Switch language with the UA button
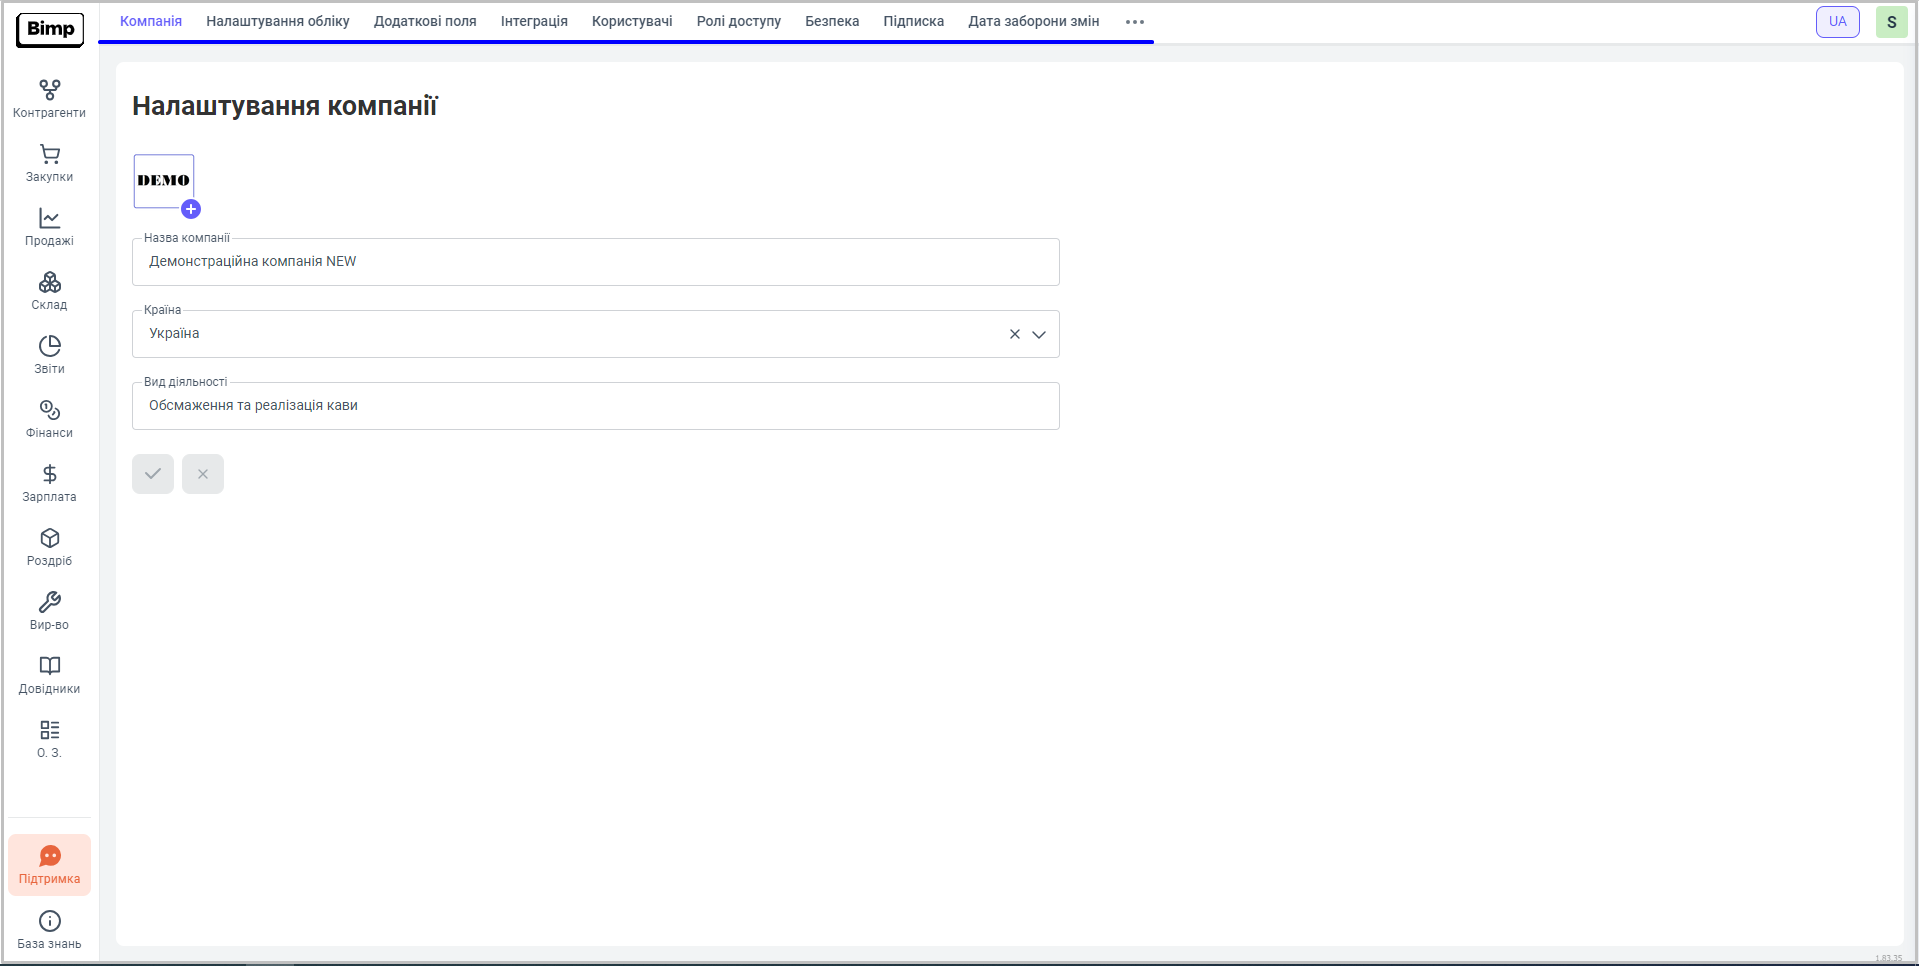Viewport: 1919px width, 966px height. click(x=1837, y=22)
